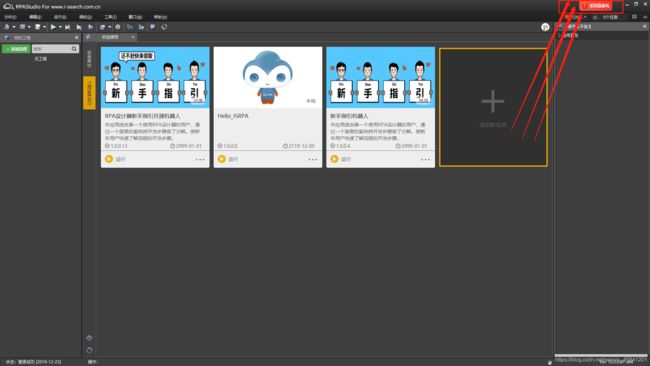Screen dimensions: 650x366
Task: Click the first item in the right panel
Action: click(x=571, y=36)
